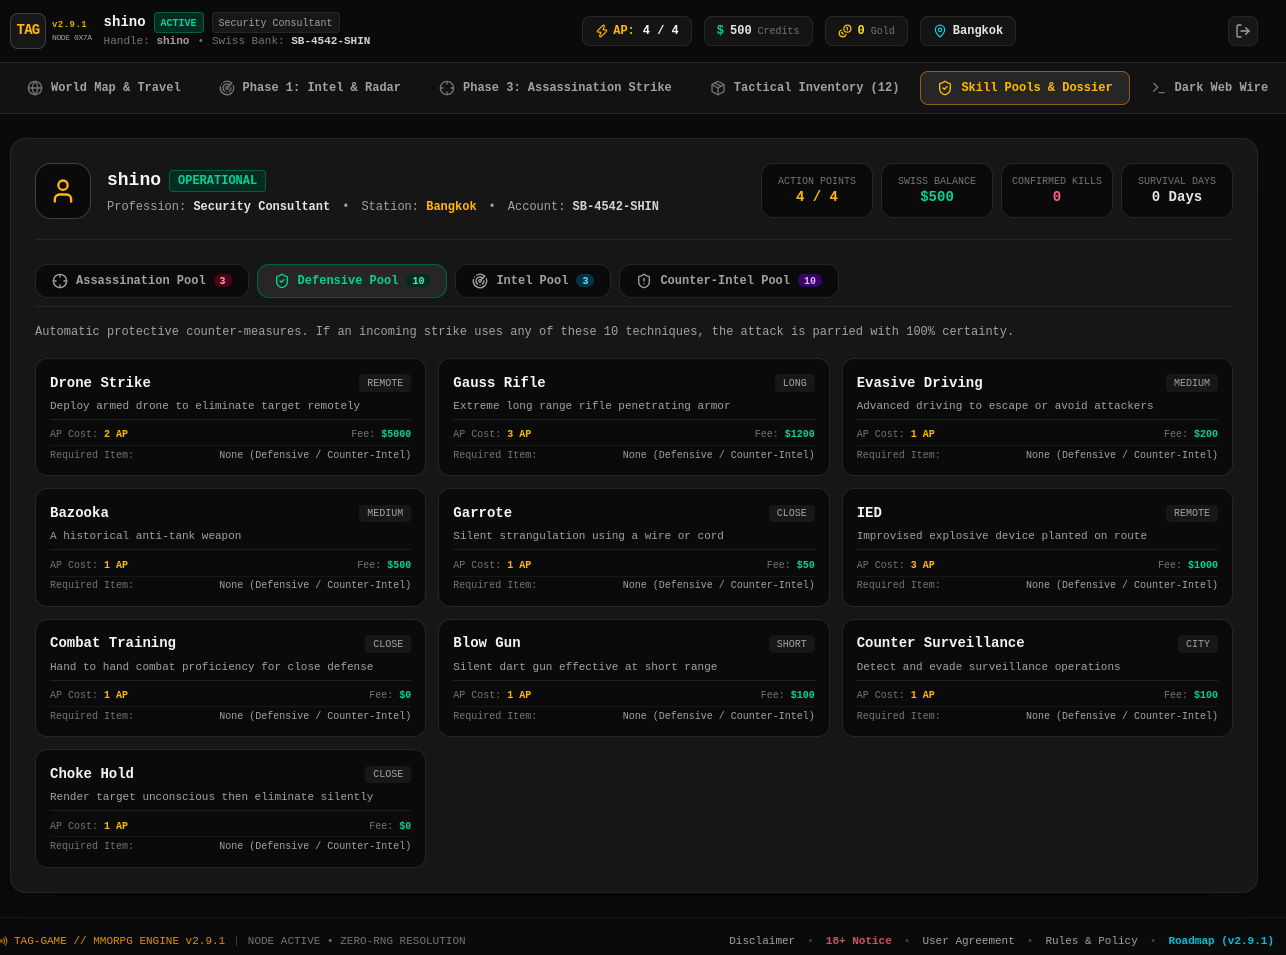Screen dimensions: 1286x955
Task: Click the dollar sign credits icon
Action: click(x=720, y=31)
